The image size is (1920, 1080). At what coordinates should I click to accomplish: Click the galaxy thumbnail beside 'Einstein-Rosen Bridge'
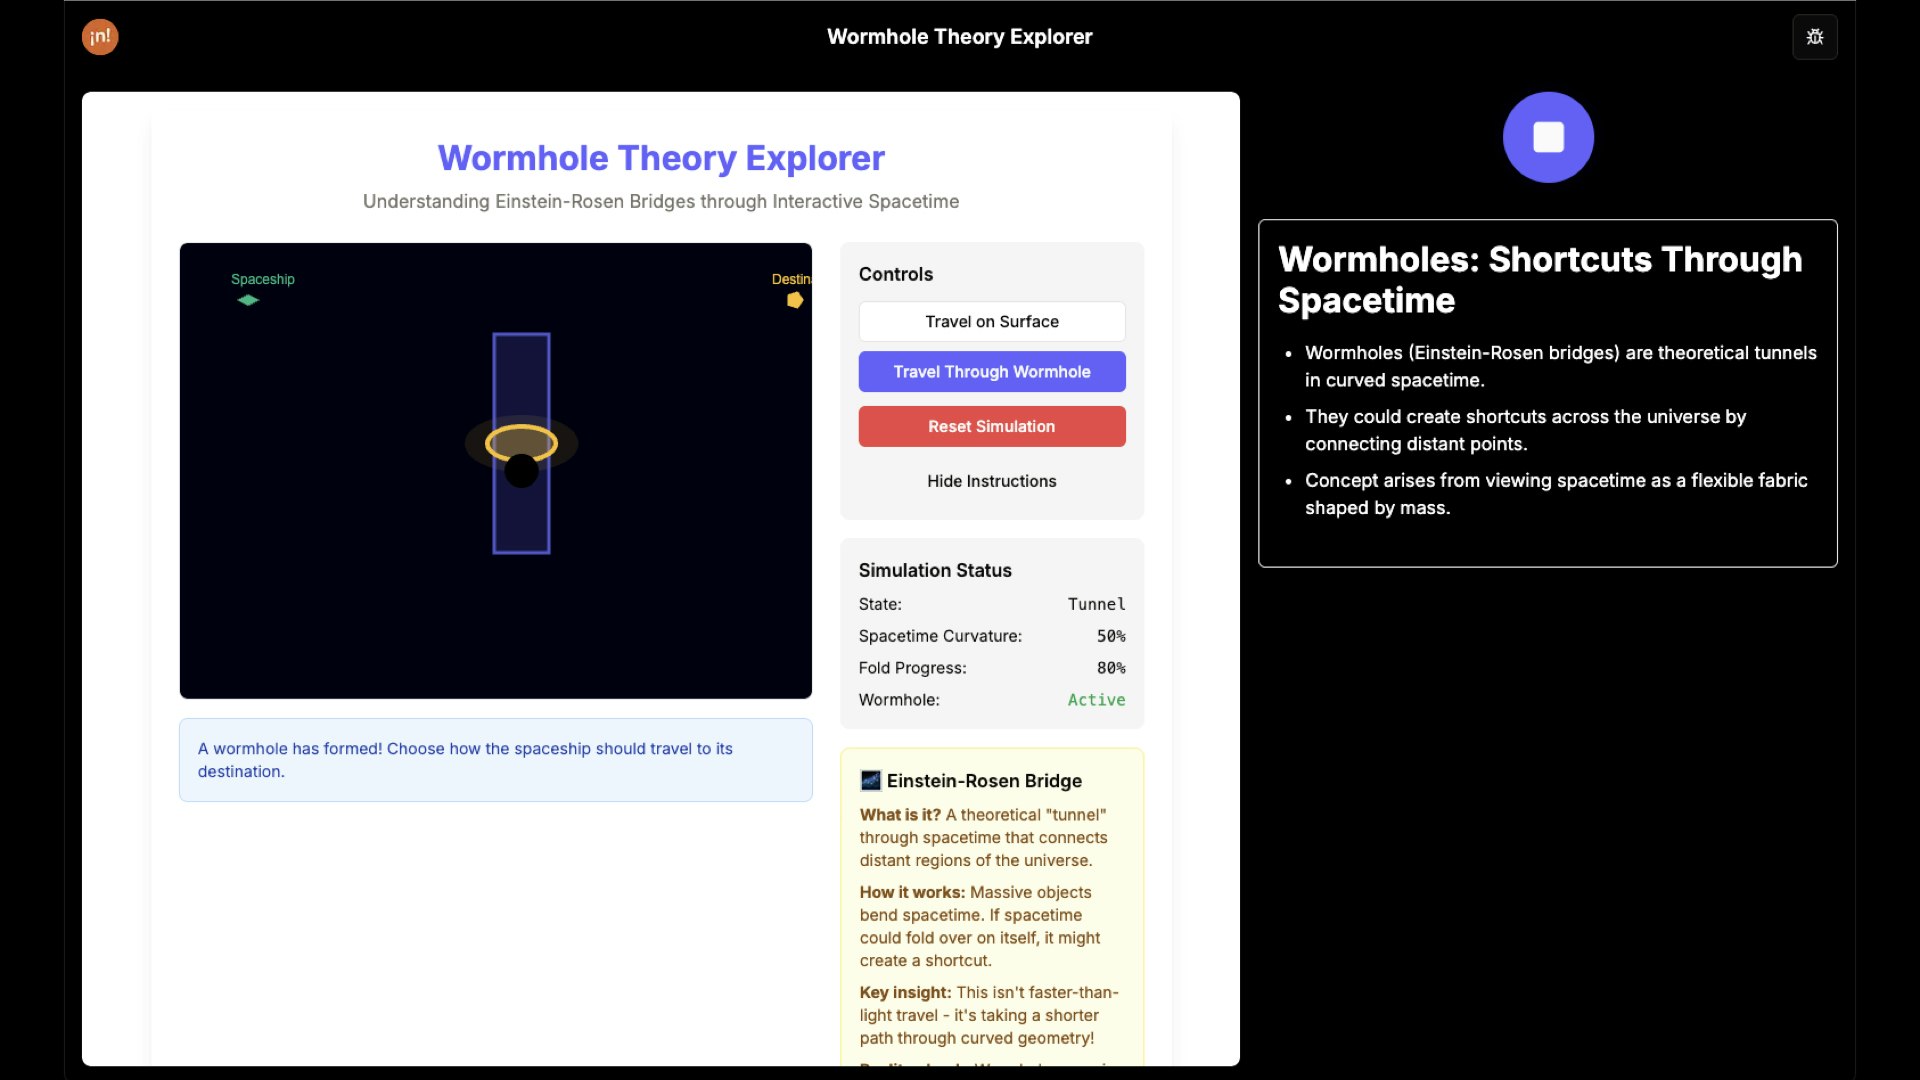point(870,781)
